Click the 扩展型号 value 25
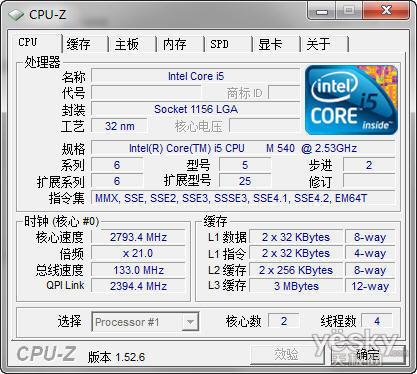 (x=245, y=181)
